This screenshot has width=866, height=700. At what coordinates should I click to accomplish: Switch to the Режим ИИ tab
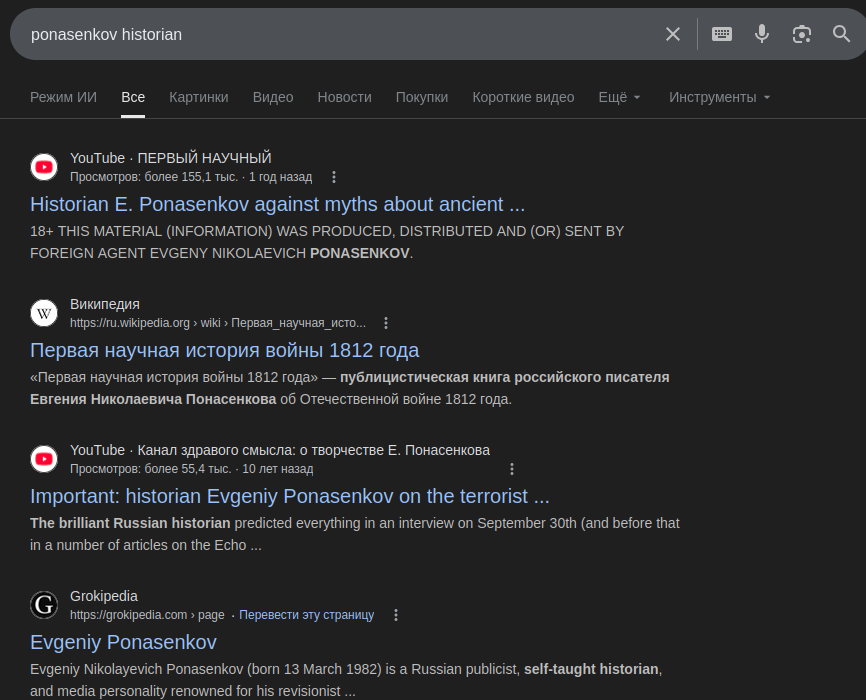click(64, 97)
